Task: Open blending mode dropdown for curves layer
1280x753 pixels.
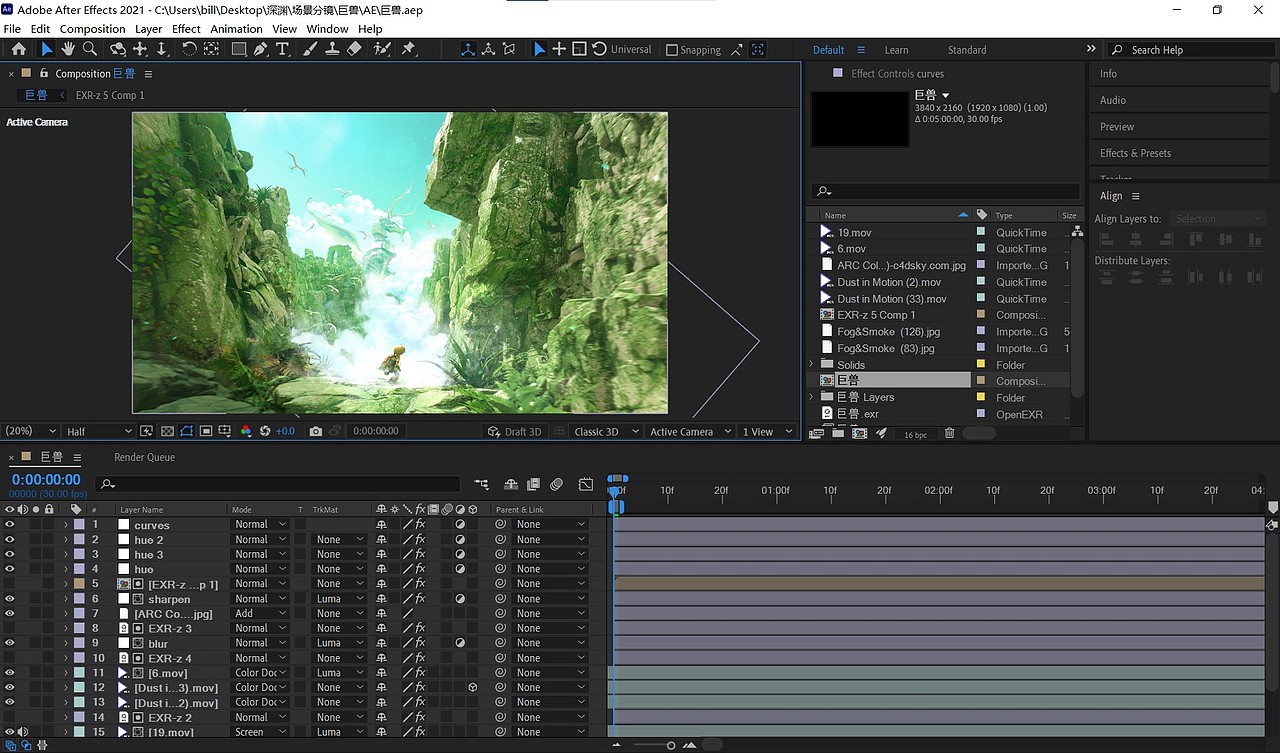Action: [x=260, y=524]
